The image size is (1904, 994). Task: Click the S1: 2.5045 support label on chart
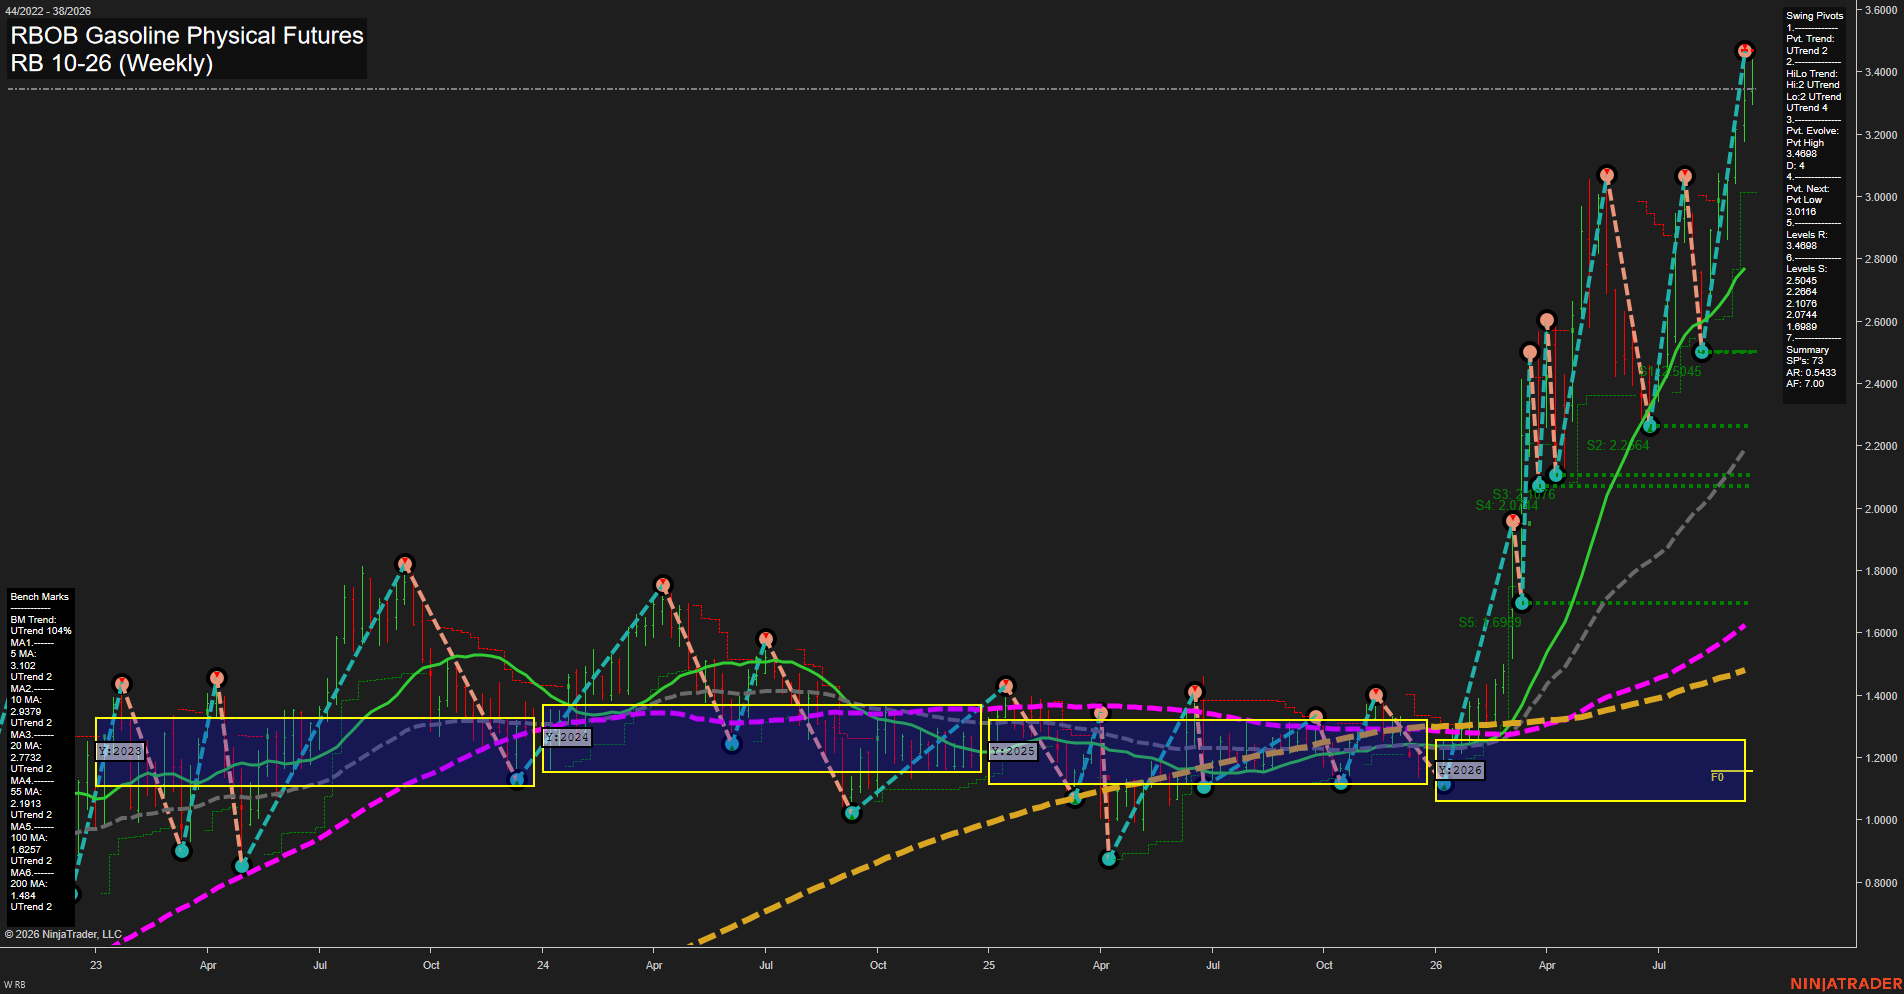coord(1671,371)
